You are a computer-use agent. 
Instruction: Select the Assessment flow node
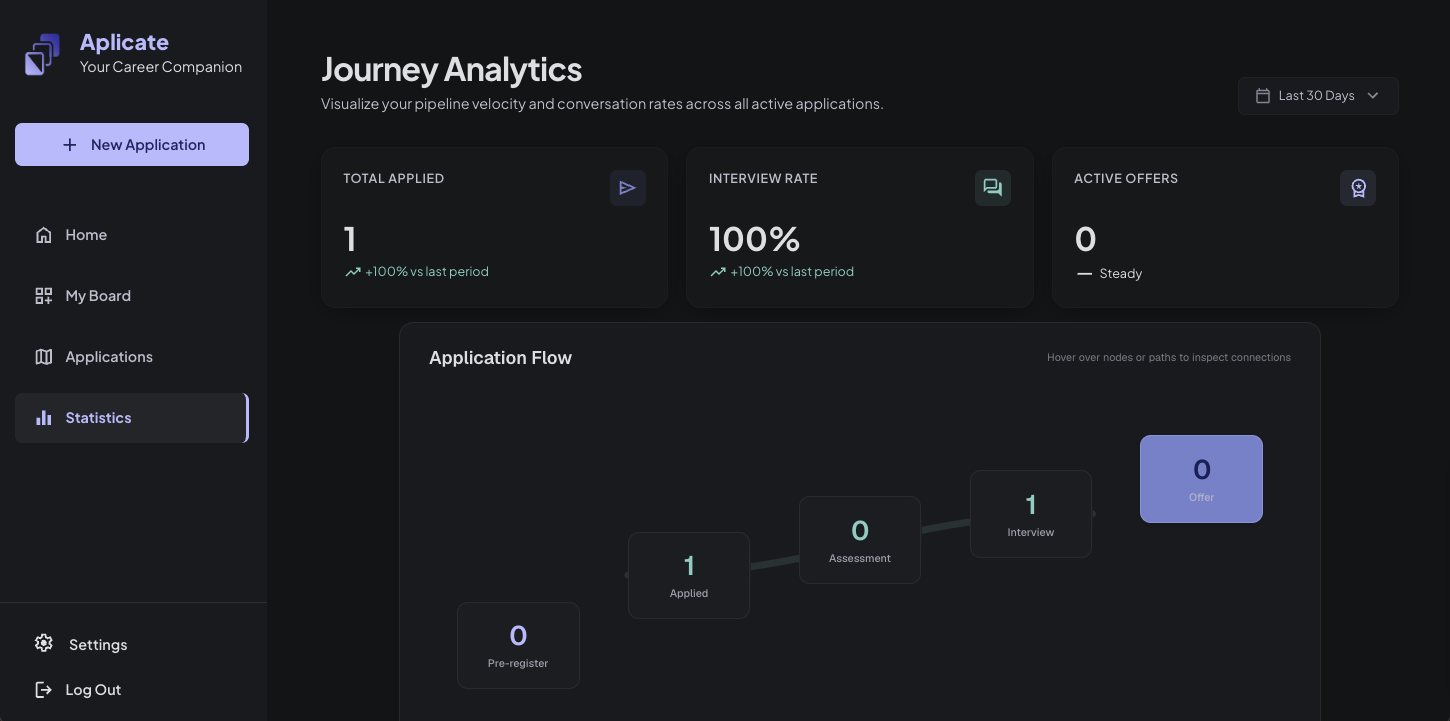tap(860, 540)
